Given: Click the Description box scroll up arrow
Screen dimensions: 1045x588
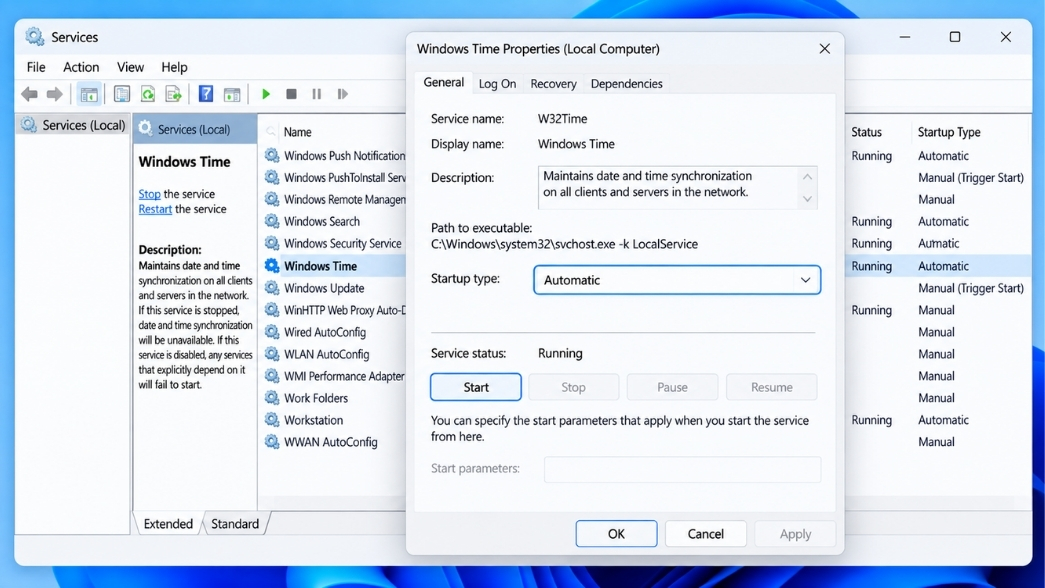Looking at the screenshot, I should pos(807,177).
